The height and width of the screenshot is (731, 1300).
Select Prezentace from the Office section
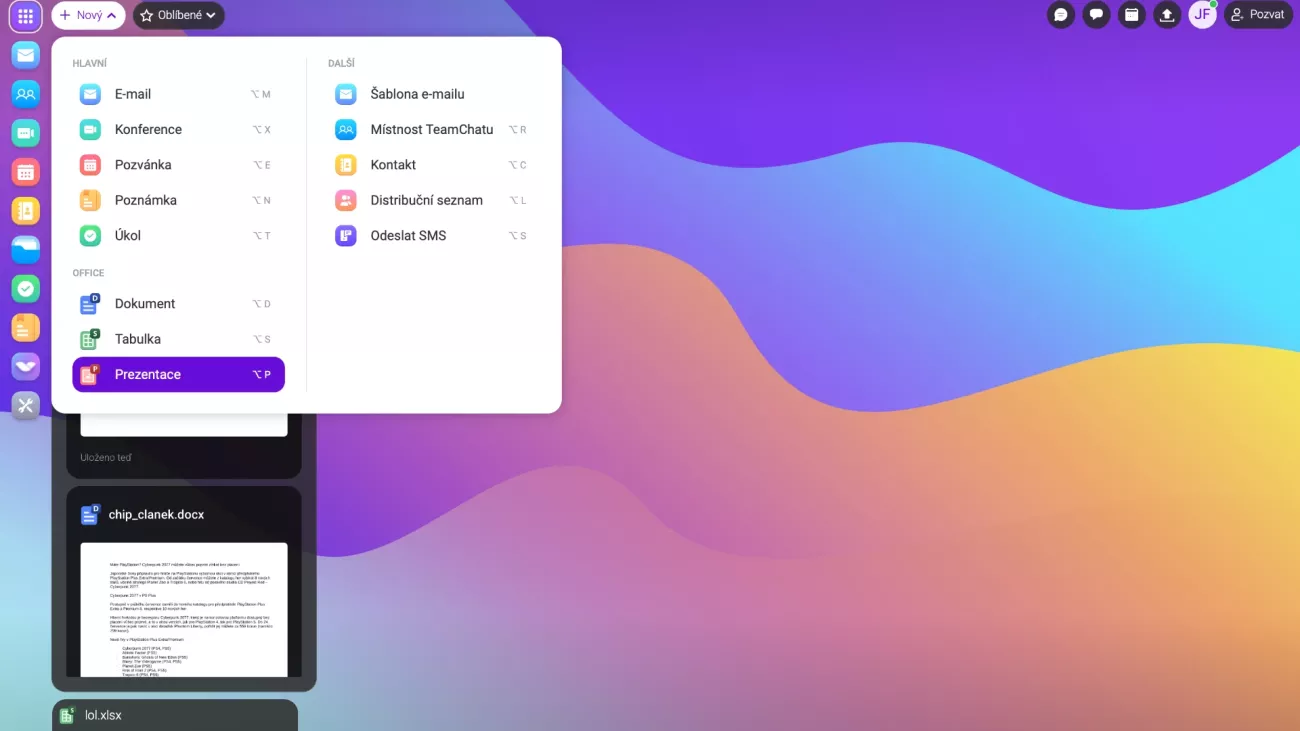[x=178, y=374]
